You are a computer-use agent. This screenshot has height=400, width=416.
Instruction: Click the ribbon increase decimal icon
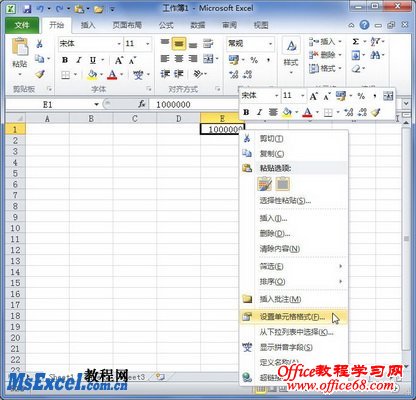point(234,74)
